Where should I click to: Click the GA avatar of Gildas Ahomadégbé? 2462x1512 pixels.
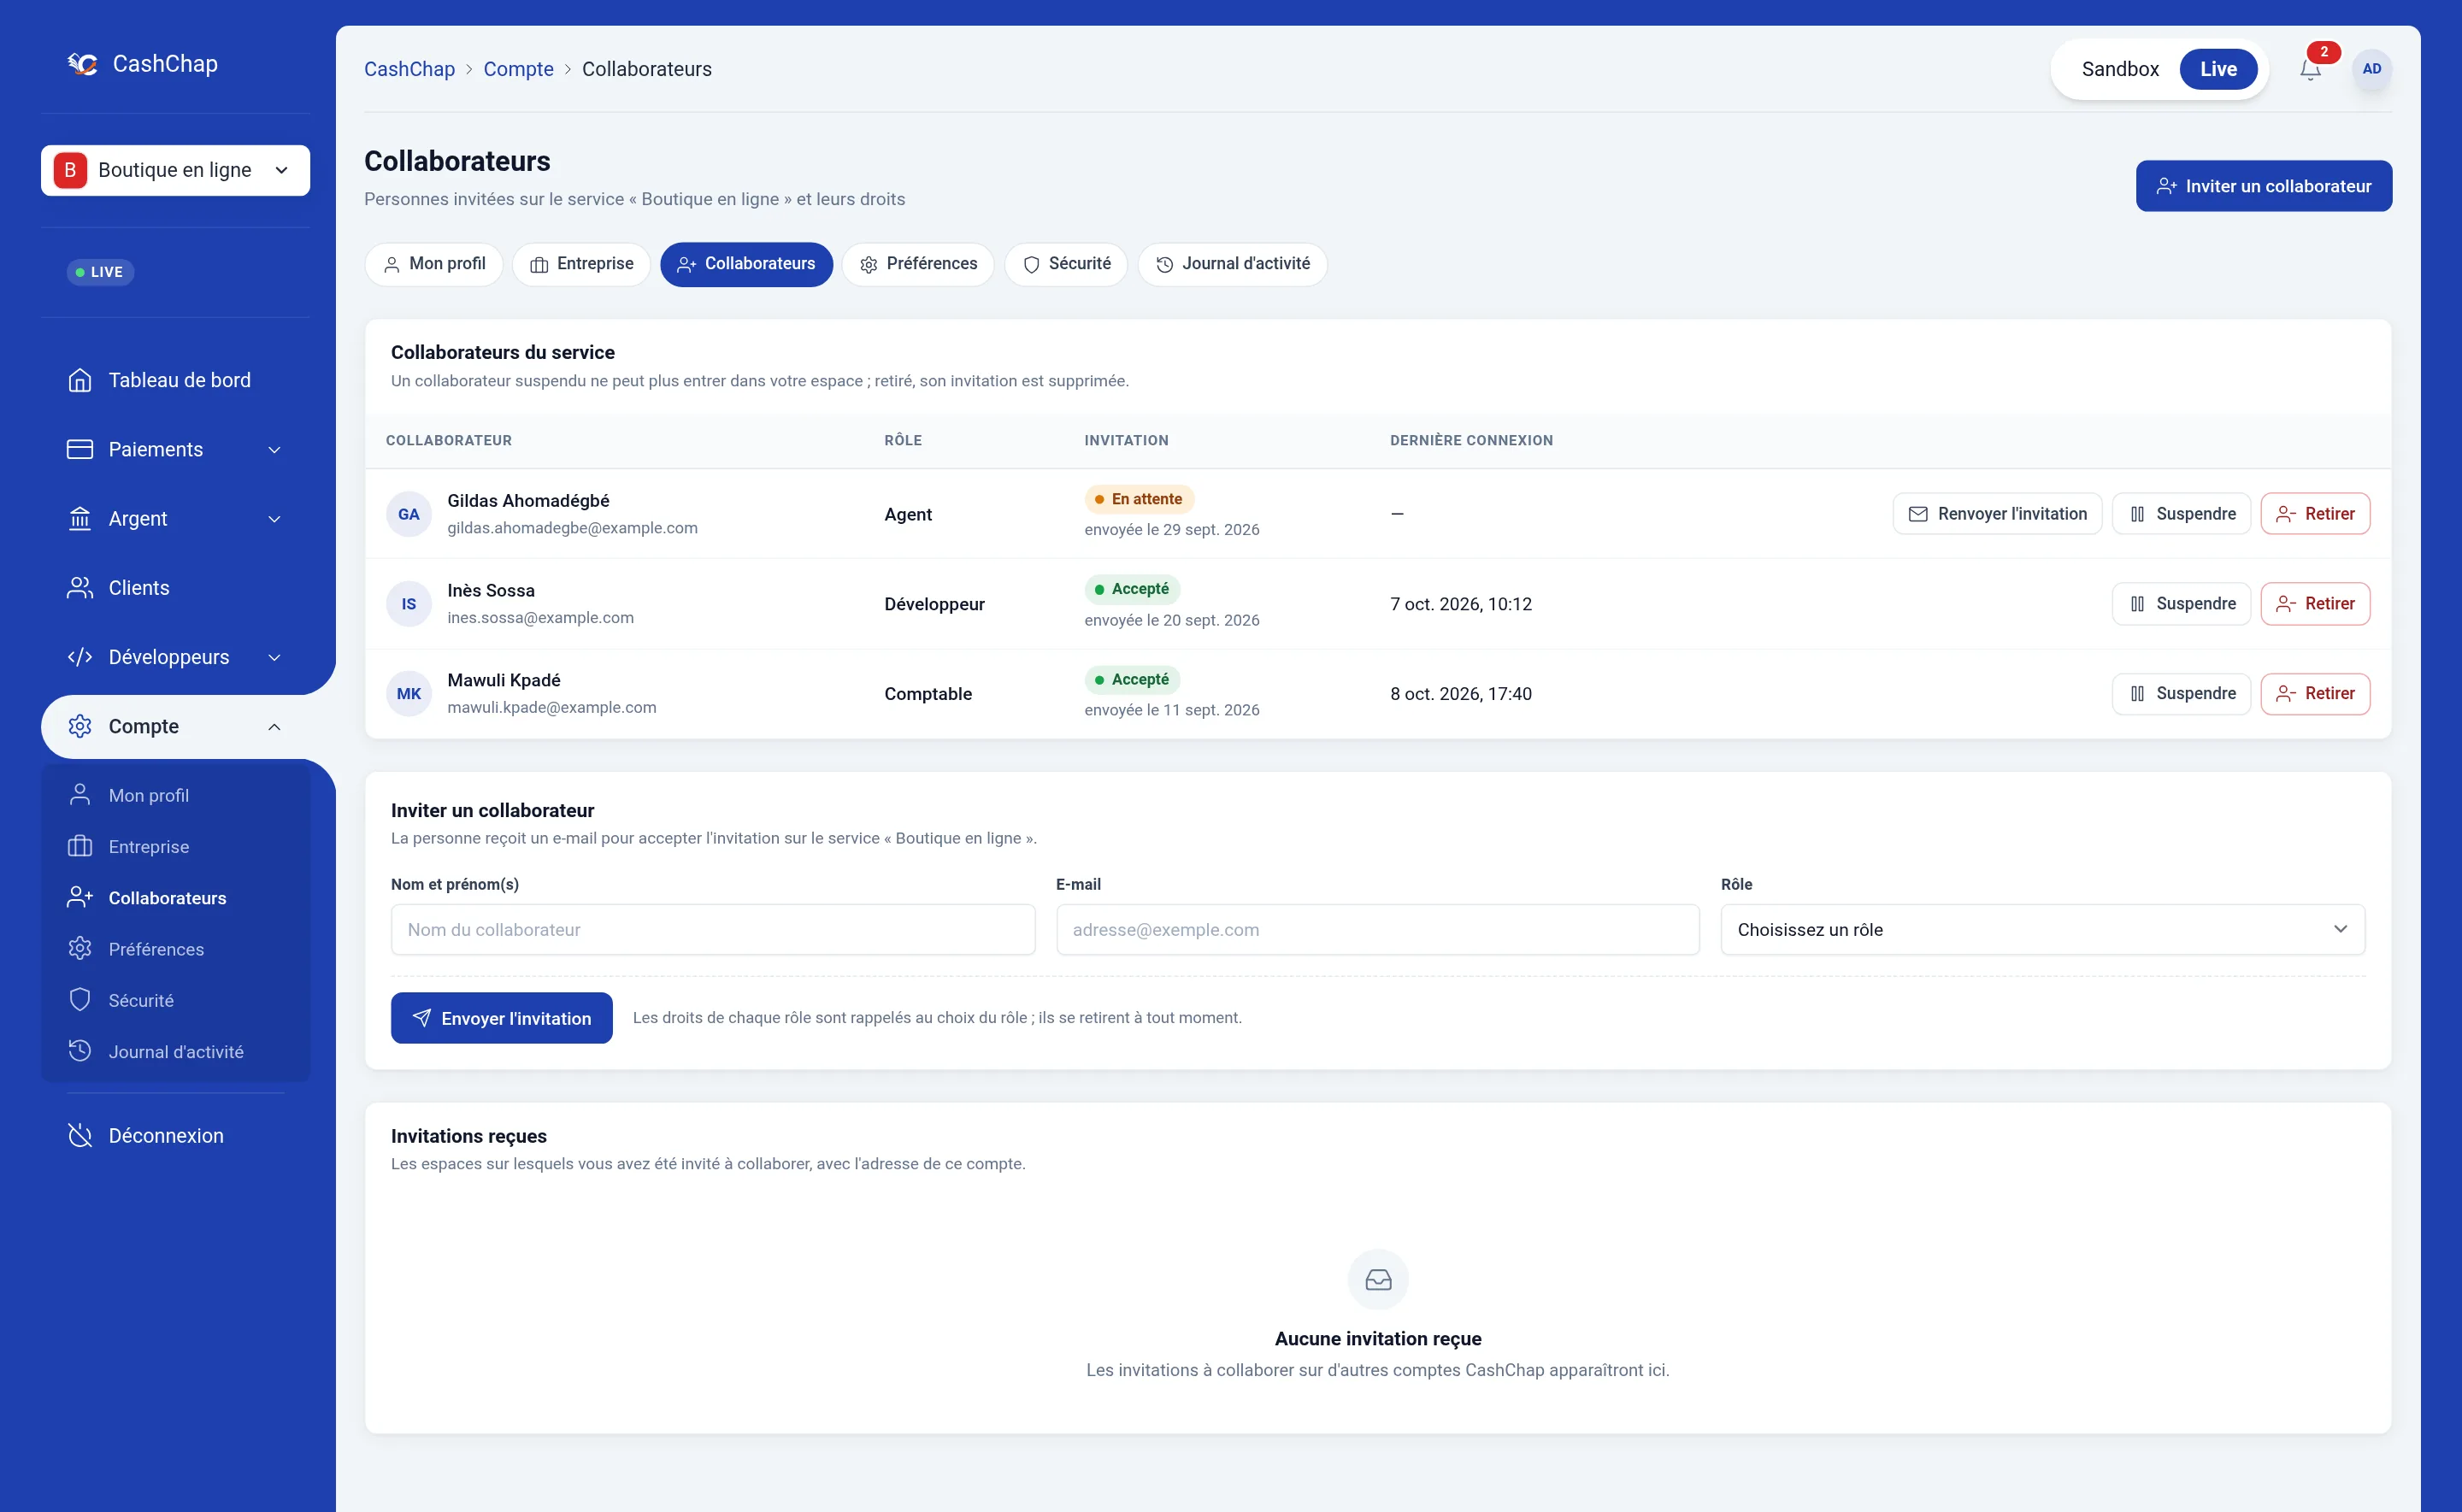409,514
